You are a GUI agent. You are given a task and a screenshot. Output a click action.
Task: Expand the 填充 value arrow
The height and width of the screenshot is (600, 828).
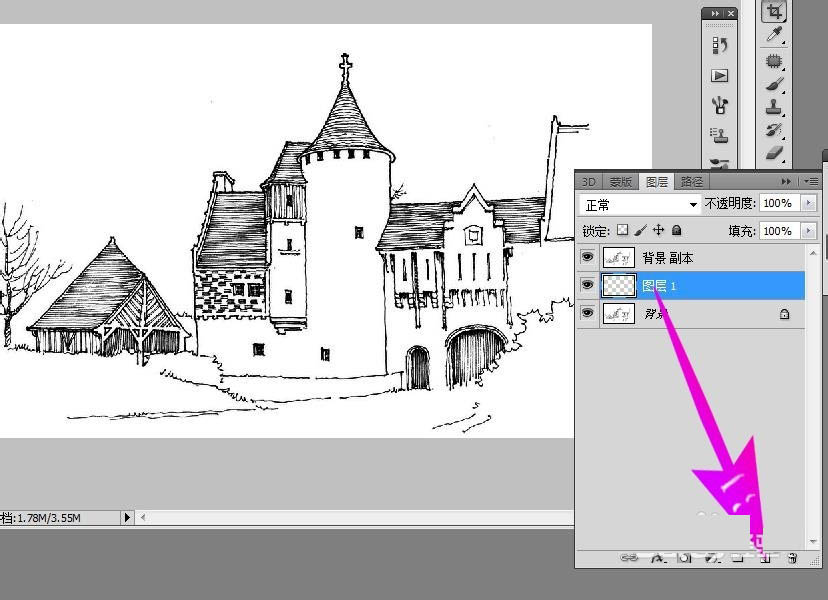point(809,231)
